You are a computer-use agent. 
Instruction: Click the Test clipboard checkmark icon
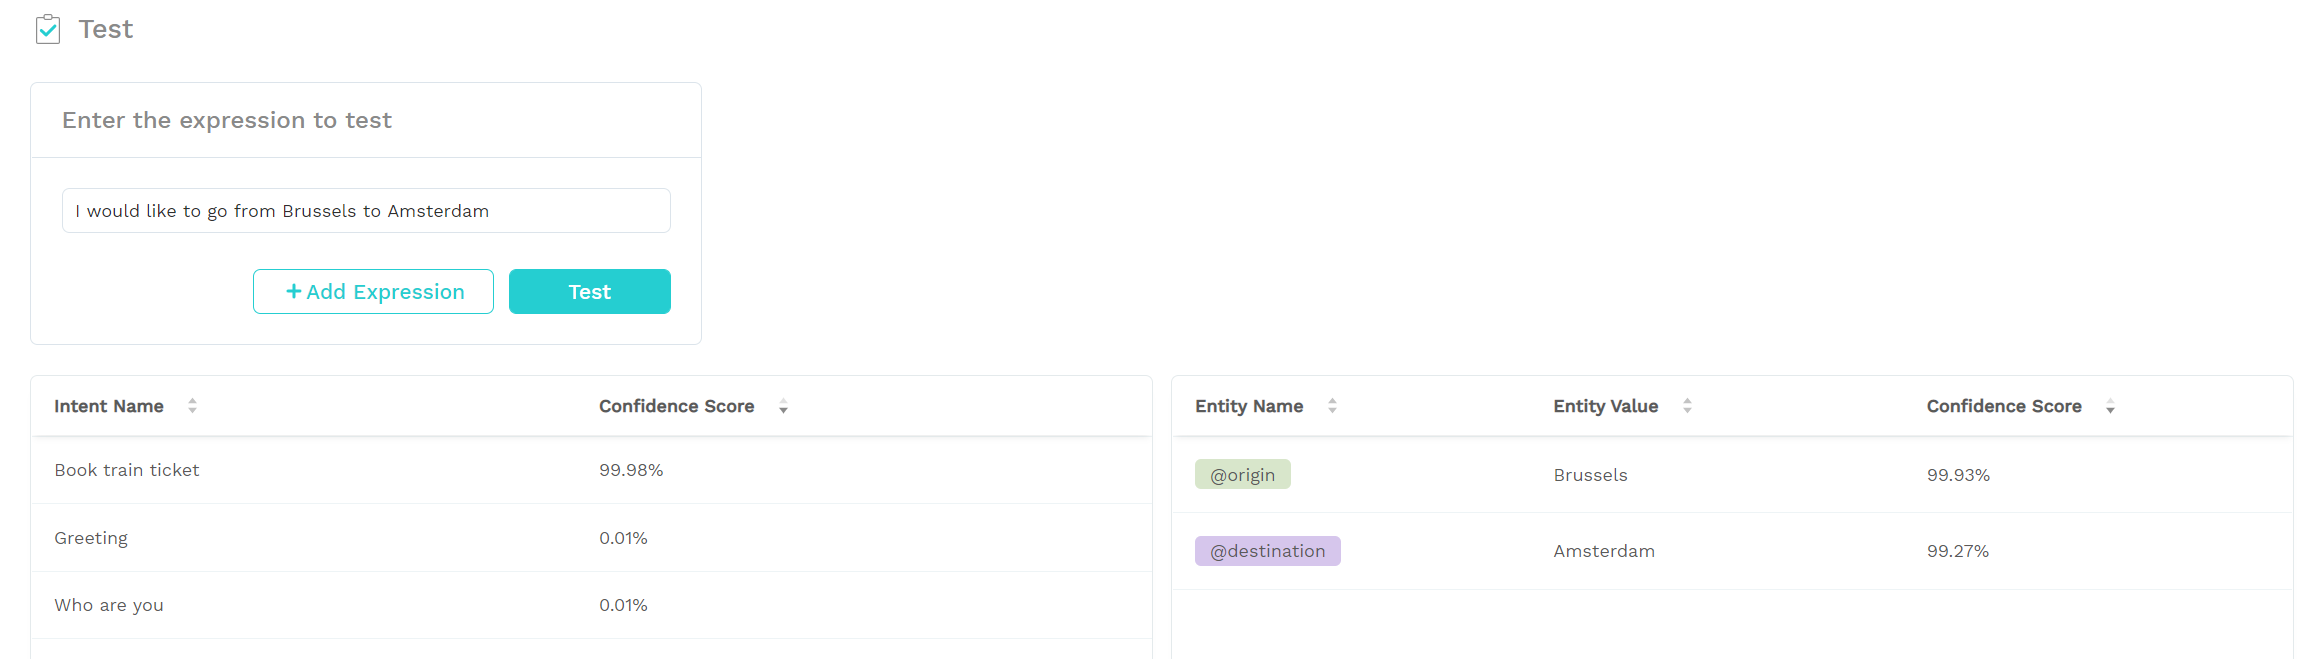click(48, 30)
